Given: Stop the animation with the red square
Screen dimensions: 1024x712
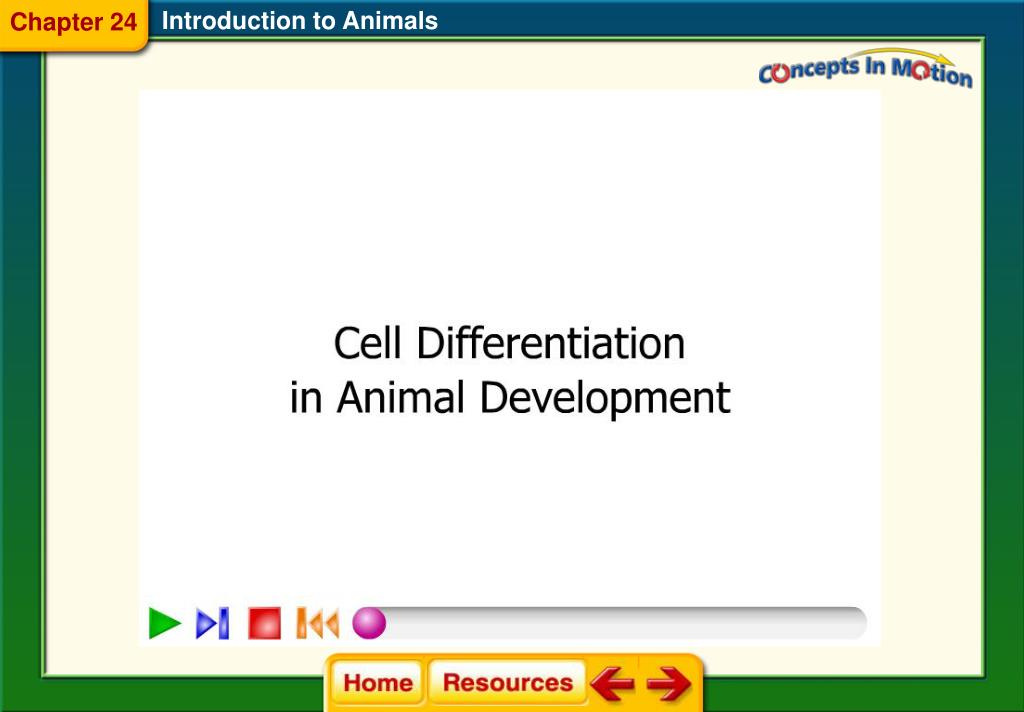Looking at the screenshot, I should (x=264, y=623).
